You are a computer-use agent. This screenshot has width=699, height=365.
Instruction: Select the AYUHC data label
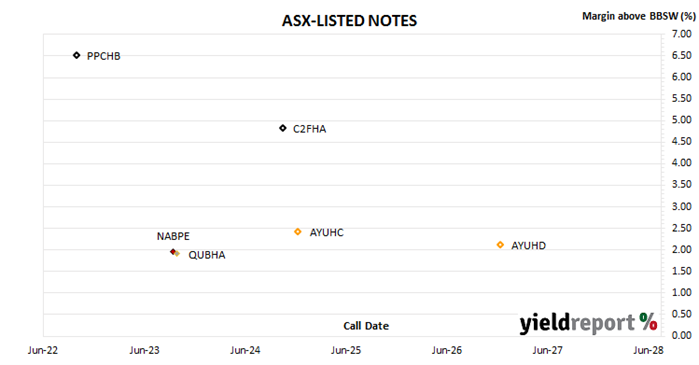click(x=327, y=233)
